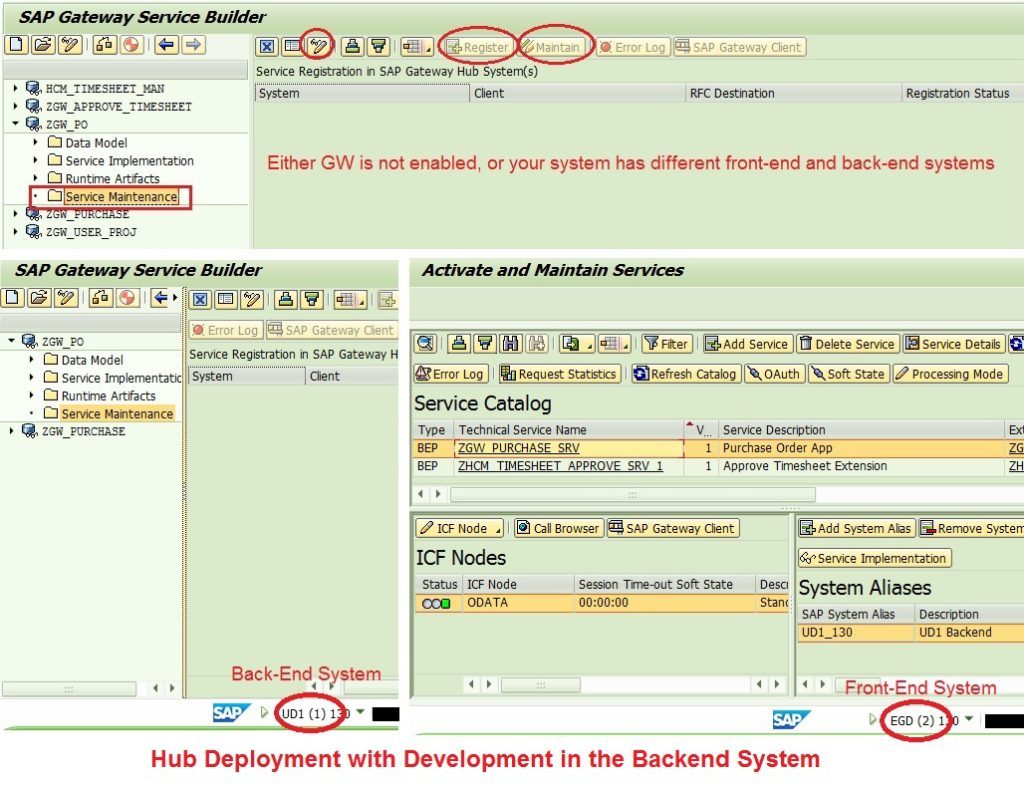Click the left-hand Display/Change pencil in top Service Builder
Image resolution: width=1024 pixels, height=787 pixels.
(x=70, y=45)
